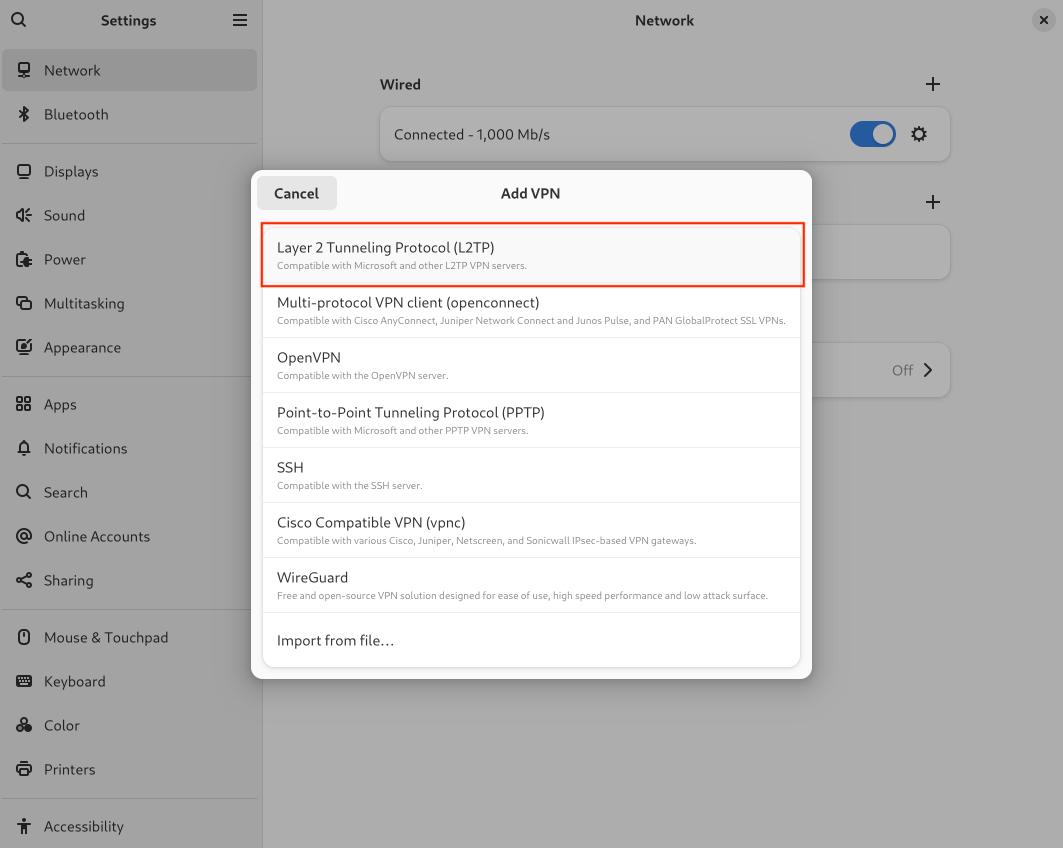Open the Color panel label
This screenshot has width=1063, height=848.
pos(62,726)
